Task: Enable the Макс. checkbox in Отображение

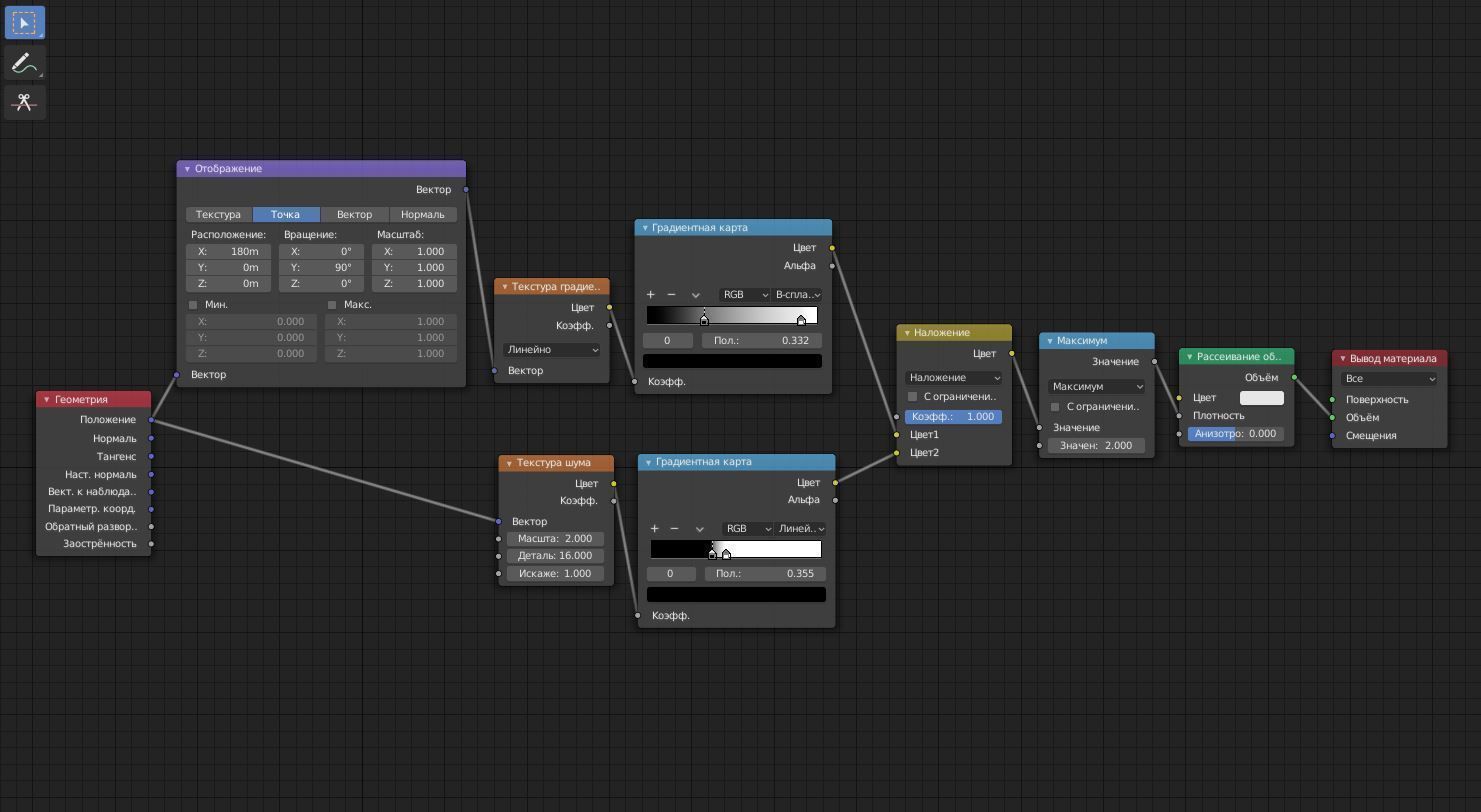Action: coord(332,304)
